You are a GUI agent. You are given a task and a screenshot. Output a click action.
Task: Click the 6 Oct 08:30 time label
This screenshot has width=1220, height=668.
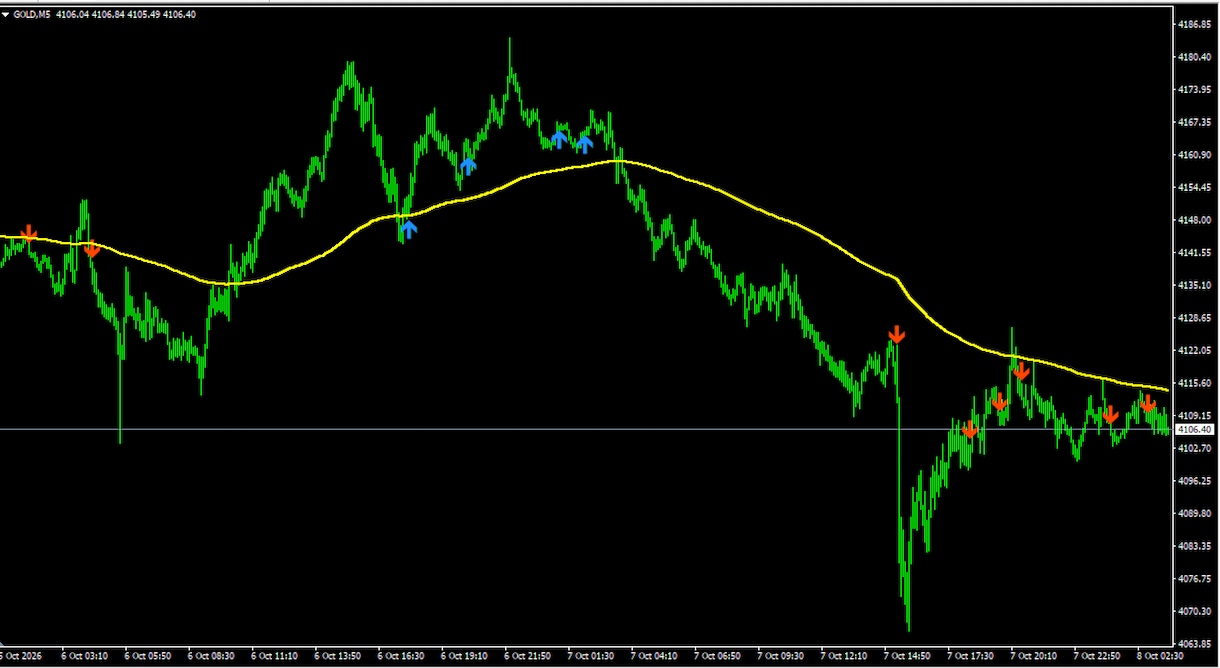211,656
